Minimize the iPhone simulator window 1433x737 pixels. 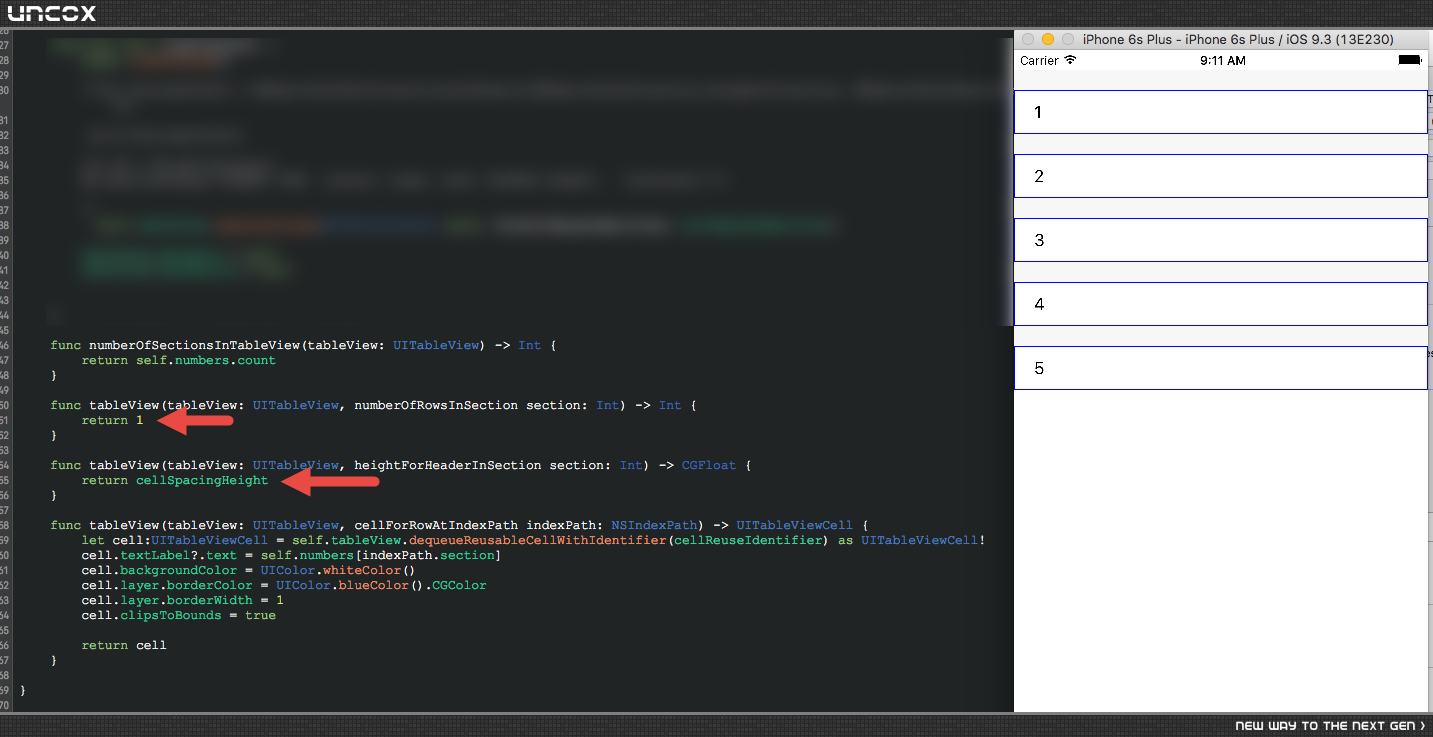1047,39
